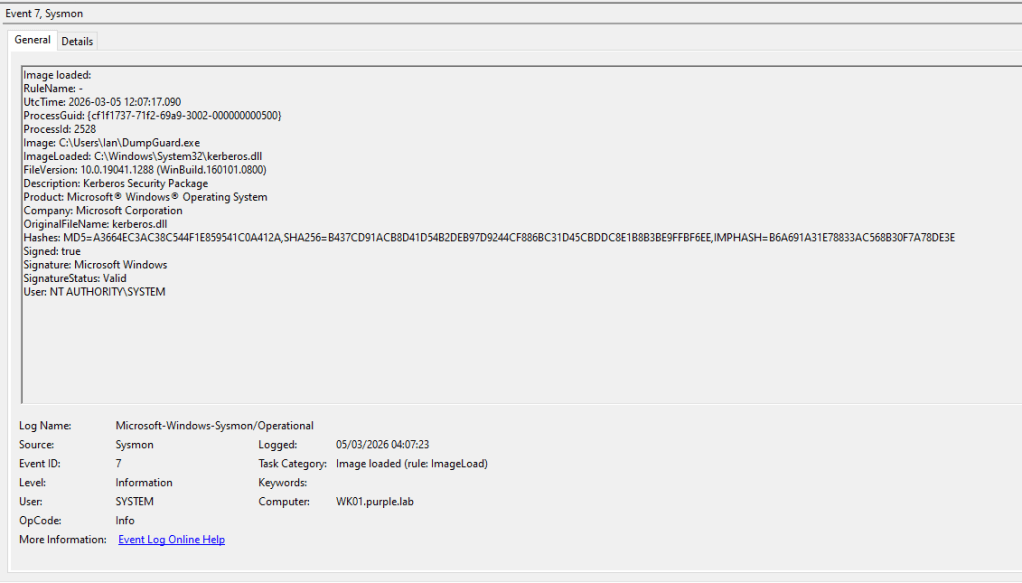Click the SignatureStatus: Valid line
Image resolution: width=1022 pixels, height=583 pixels.
pyautogui.click(x=73, y=278)
